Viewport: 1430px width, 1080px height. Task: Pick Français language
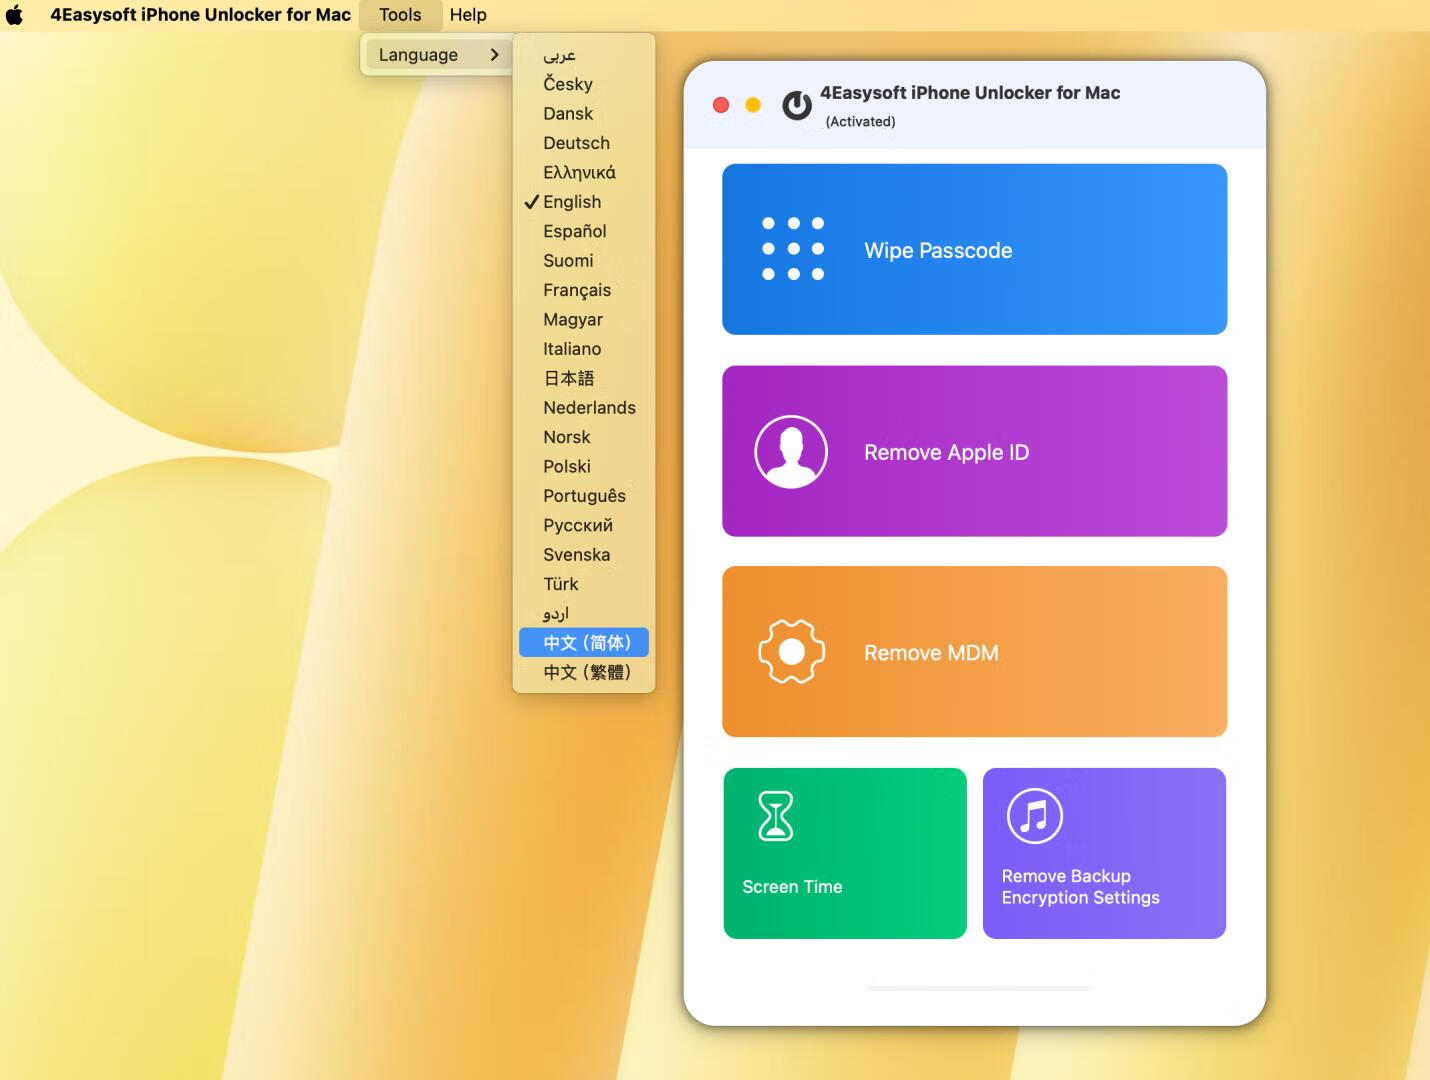tap(584, 290)
